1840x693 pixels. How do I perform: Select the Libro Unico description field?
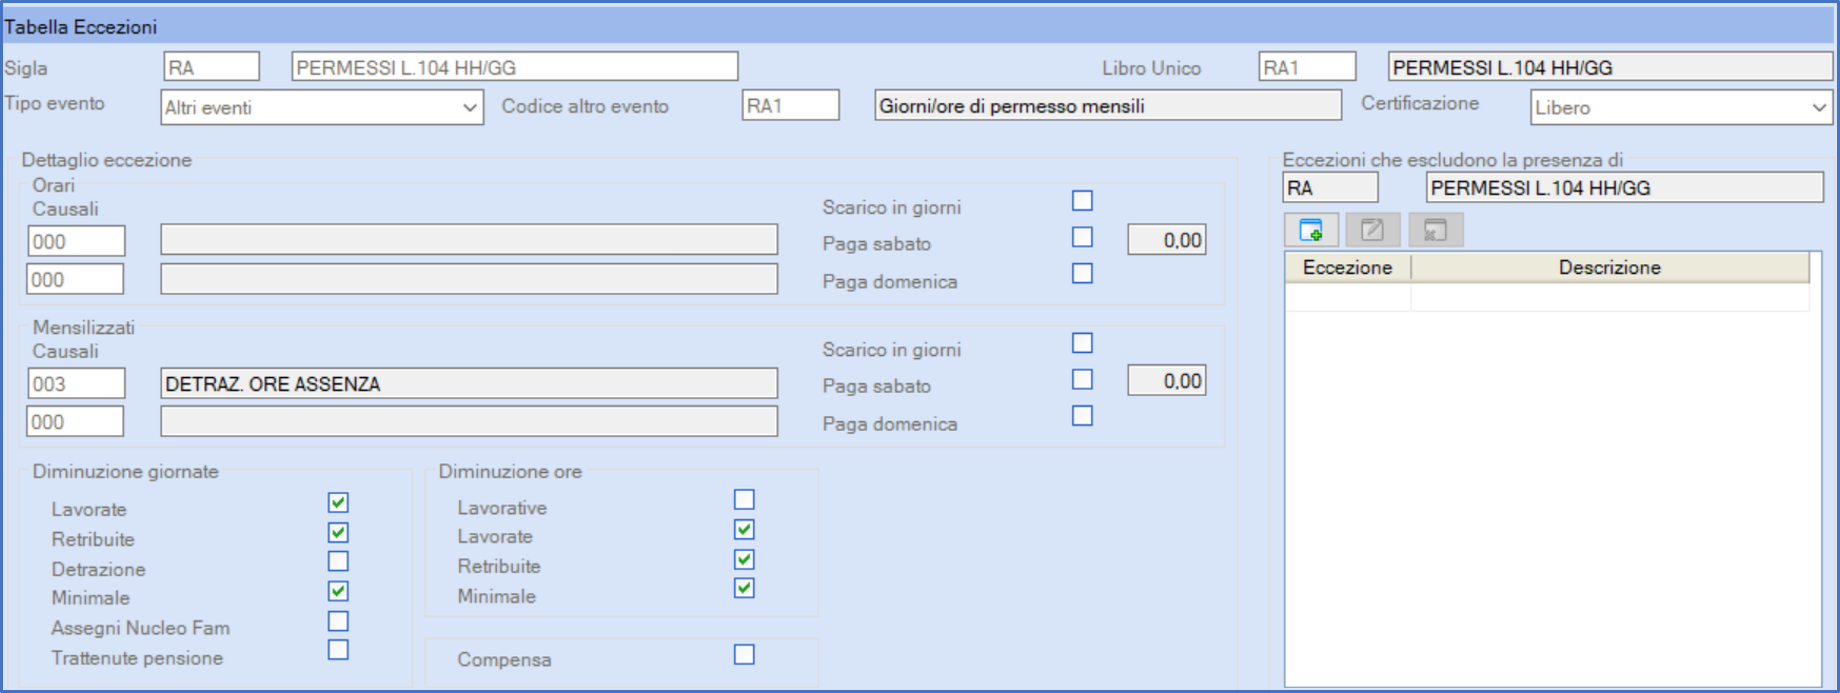tap(1610, 67)
